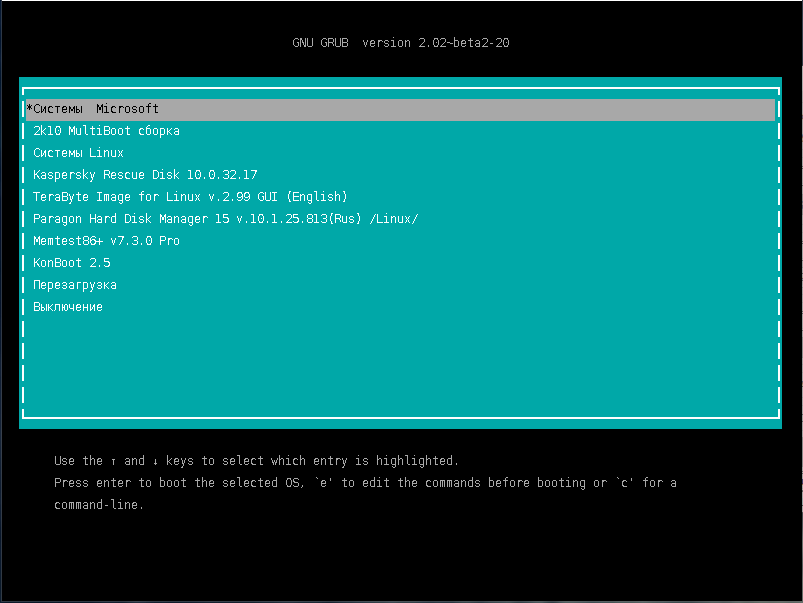Pick Kaspersky Rescue Disk 10.0.32.17

point(145,175)
